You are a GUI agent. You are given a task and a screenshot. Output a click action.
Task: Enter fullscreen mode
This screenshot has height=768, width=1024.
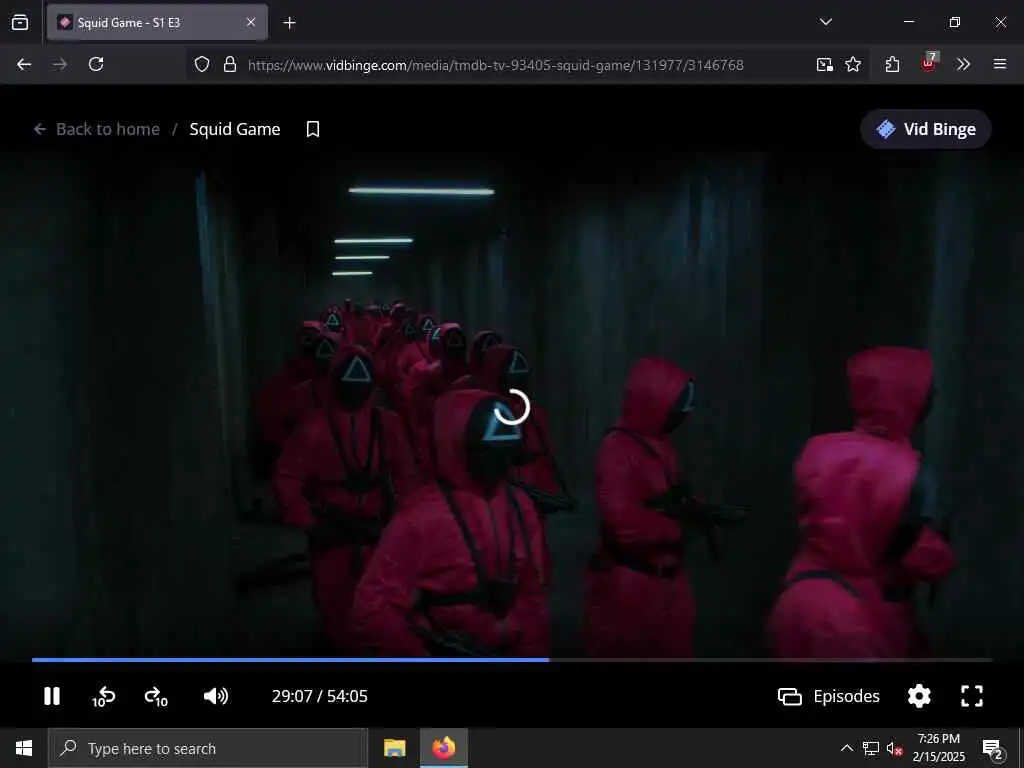972,696
